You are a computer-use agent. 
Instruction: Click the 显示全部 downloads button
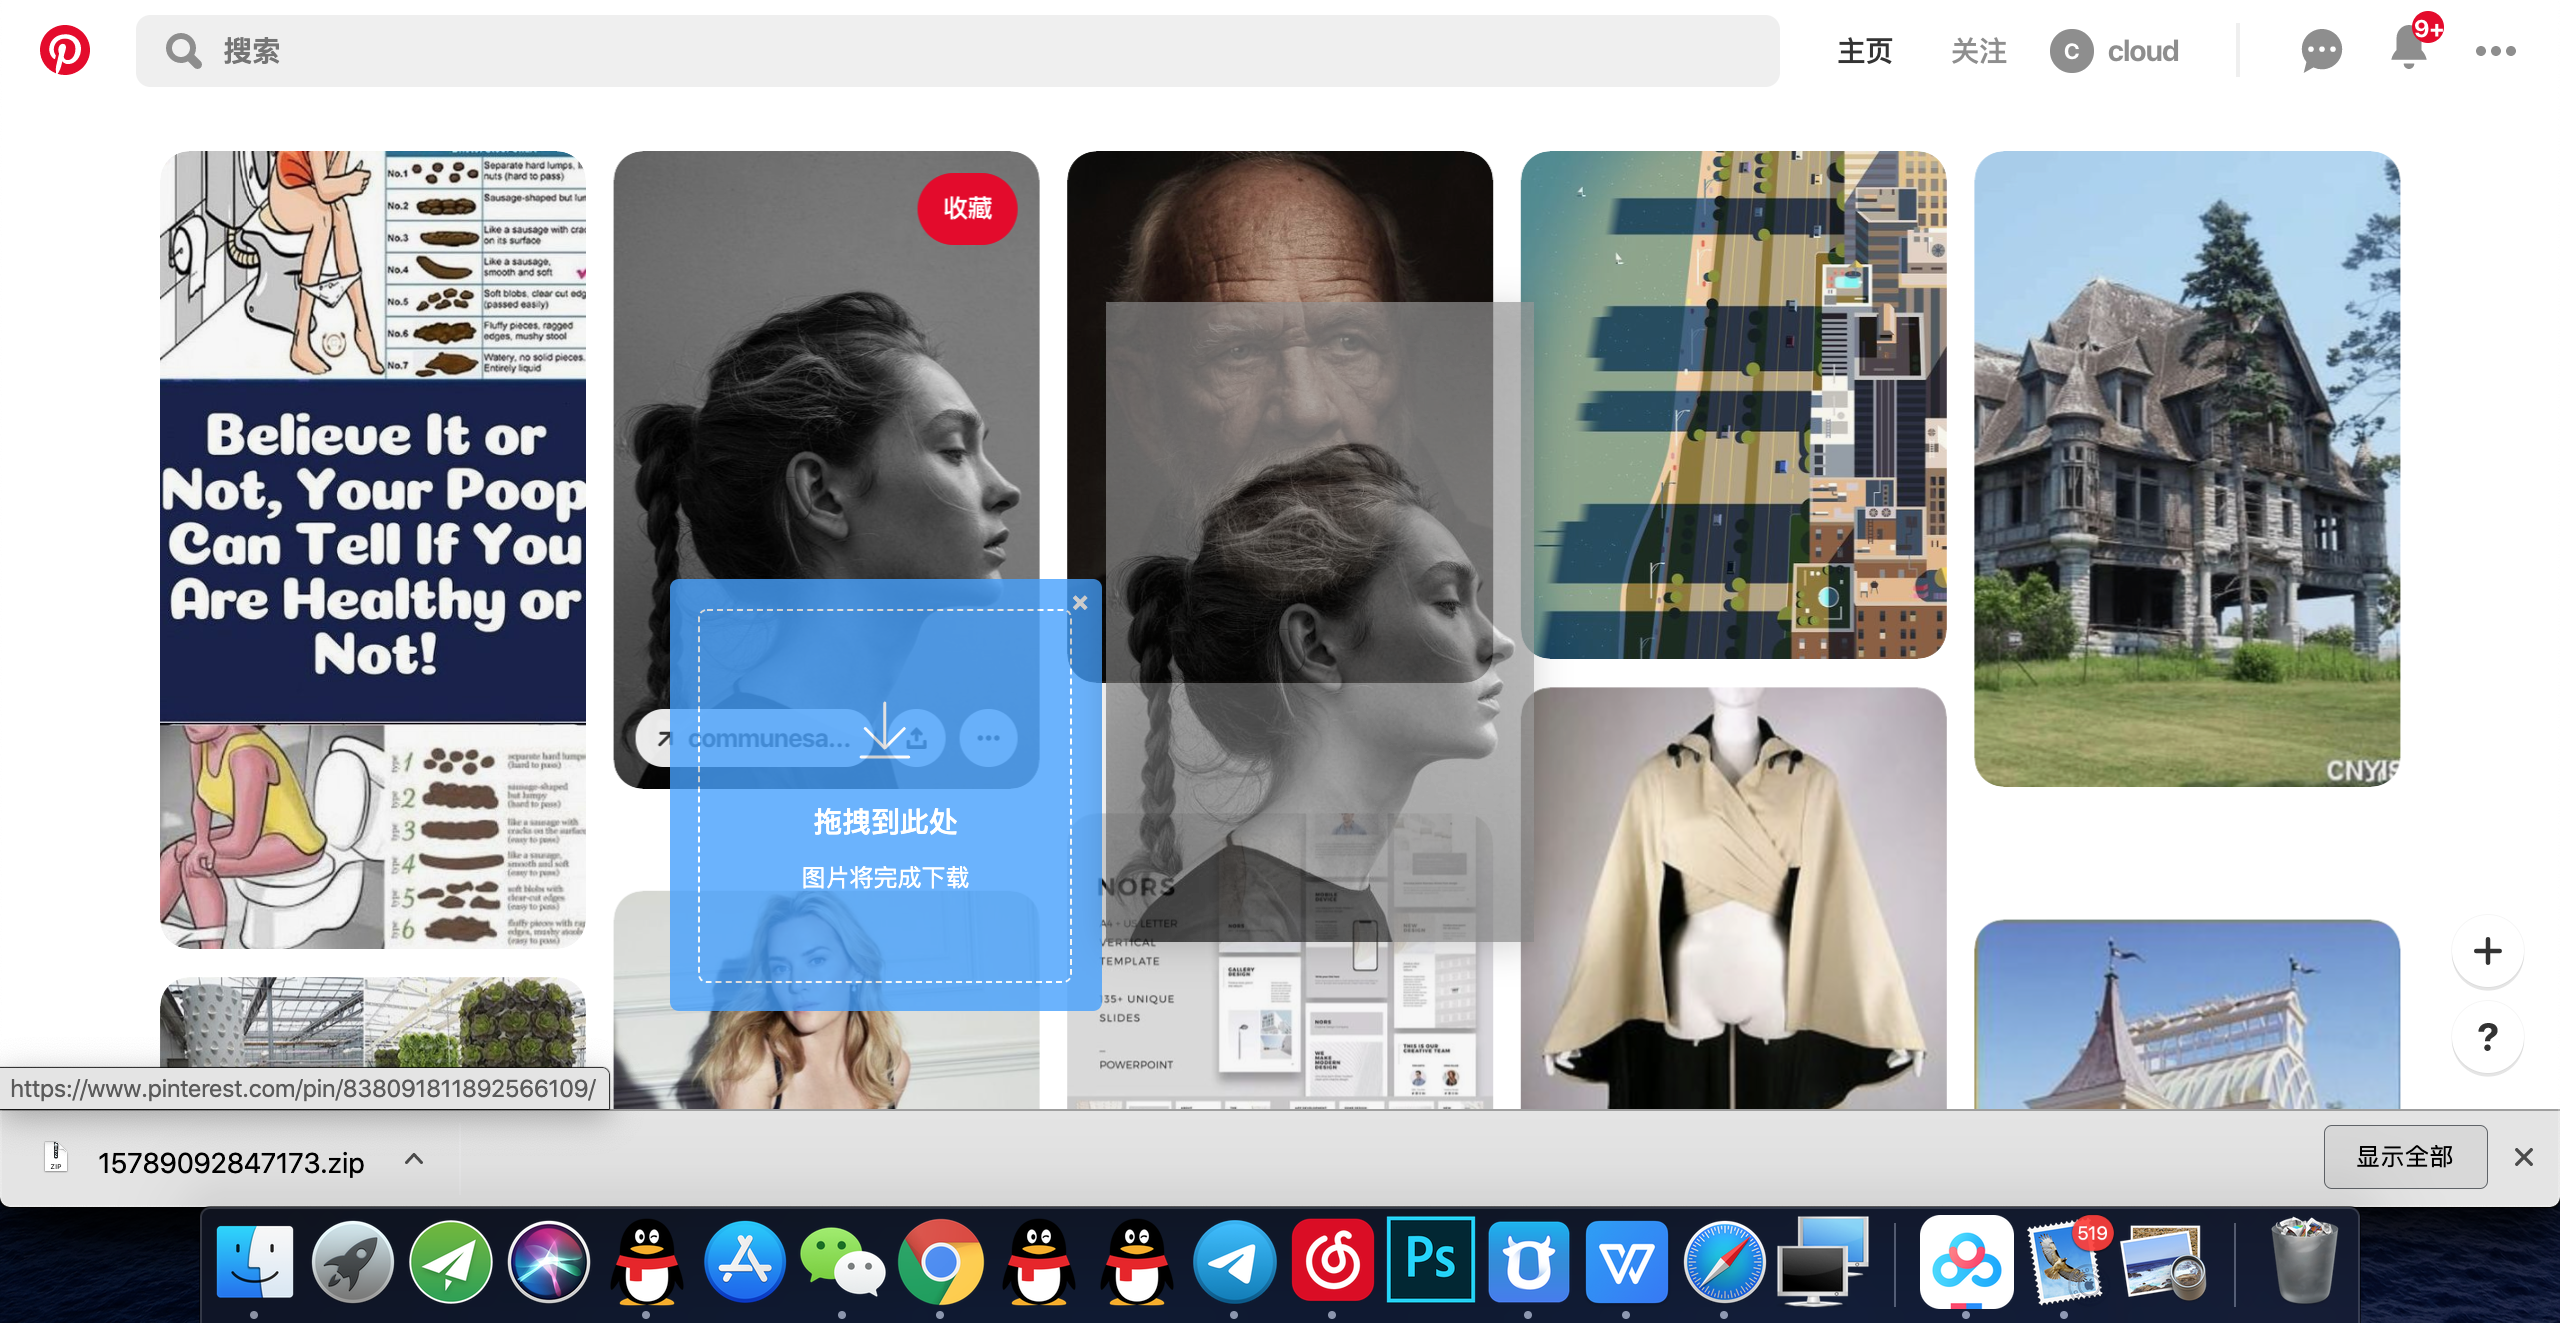click(x=2405, y=1157)
